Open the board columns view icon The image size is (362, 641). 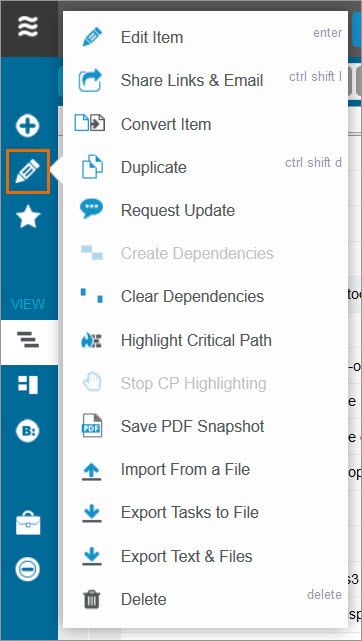[x=28, y=385]
